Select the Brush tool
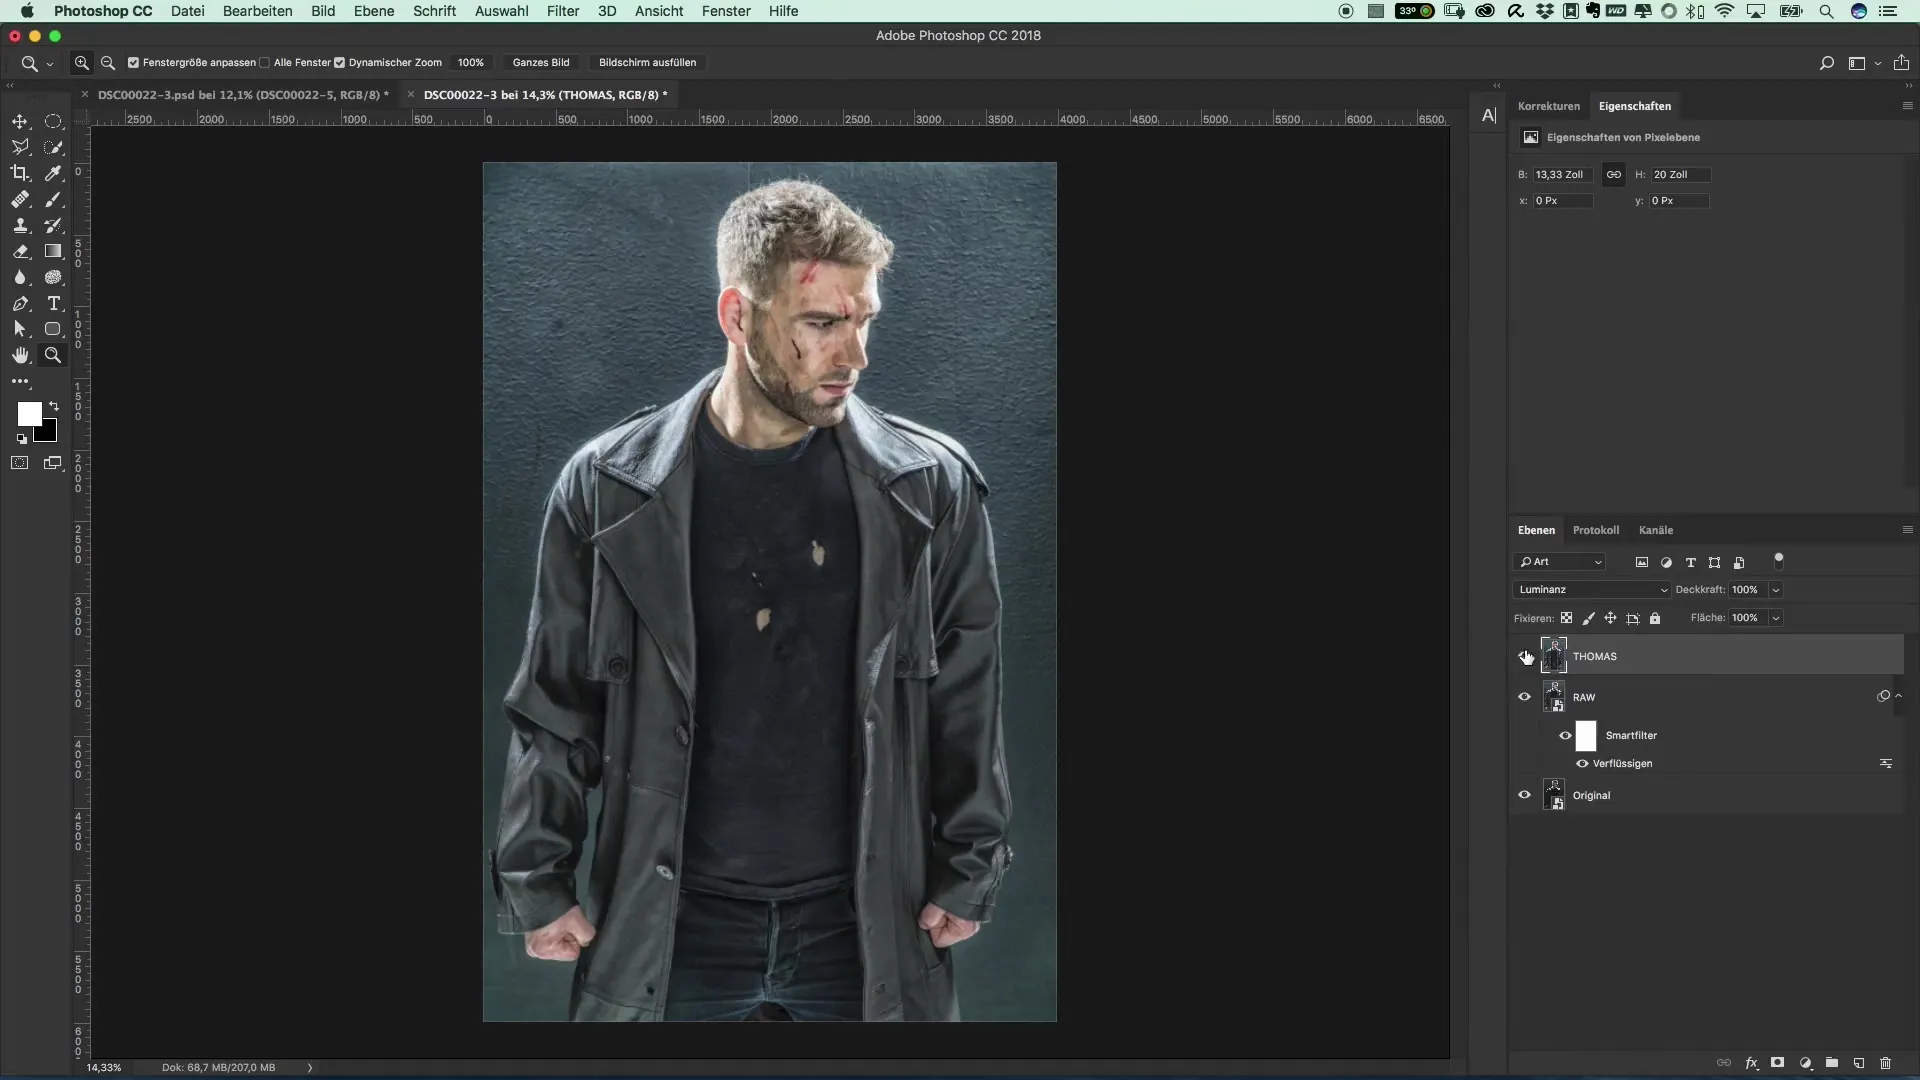This screenshot has height=1080, width=1920. pyautogui.click(x=53, y=199)
